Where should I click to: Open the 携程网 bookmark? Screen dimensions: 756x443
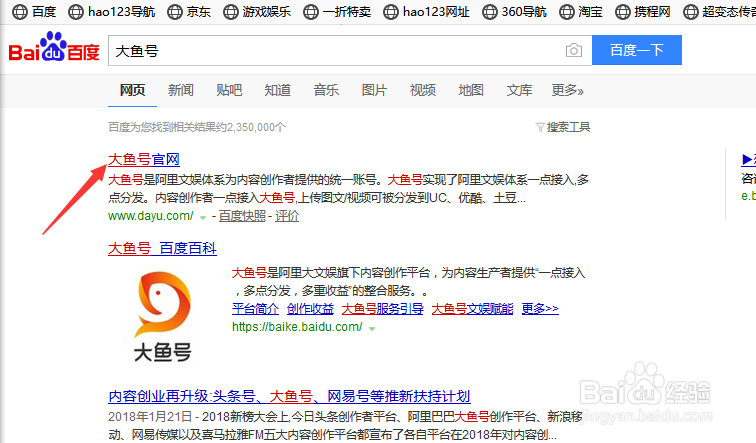tap(643, 12)
